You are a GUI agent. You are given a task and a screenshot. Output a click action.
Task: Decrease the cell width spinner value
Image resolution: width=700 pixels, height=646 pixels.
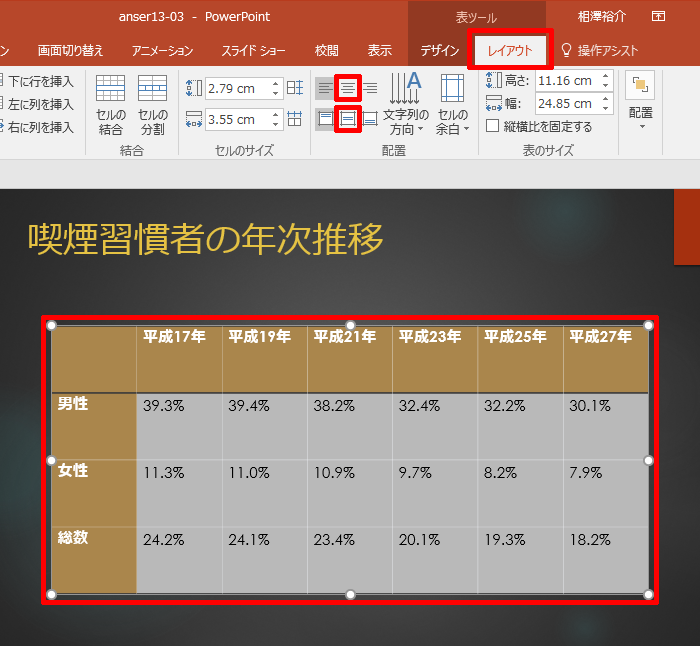pyautogui.click(x=275, y=124)
